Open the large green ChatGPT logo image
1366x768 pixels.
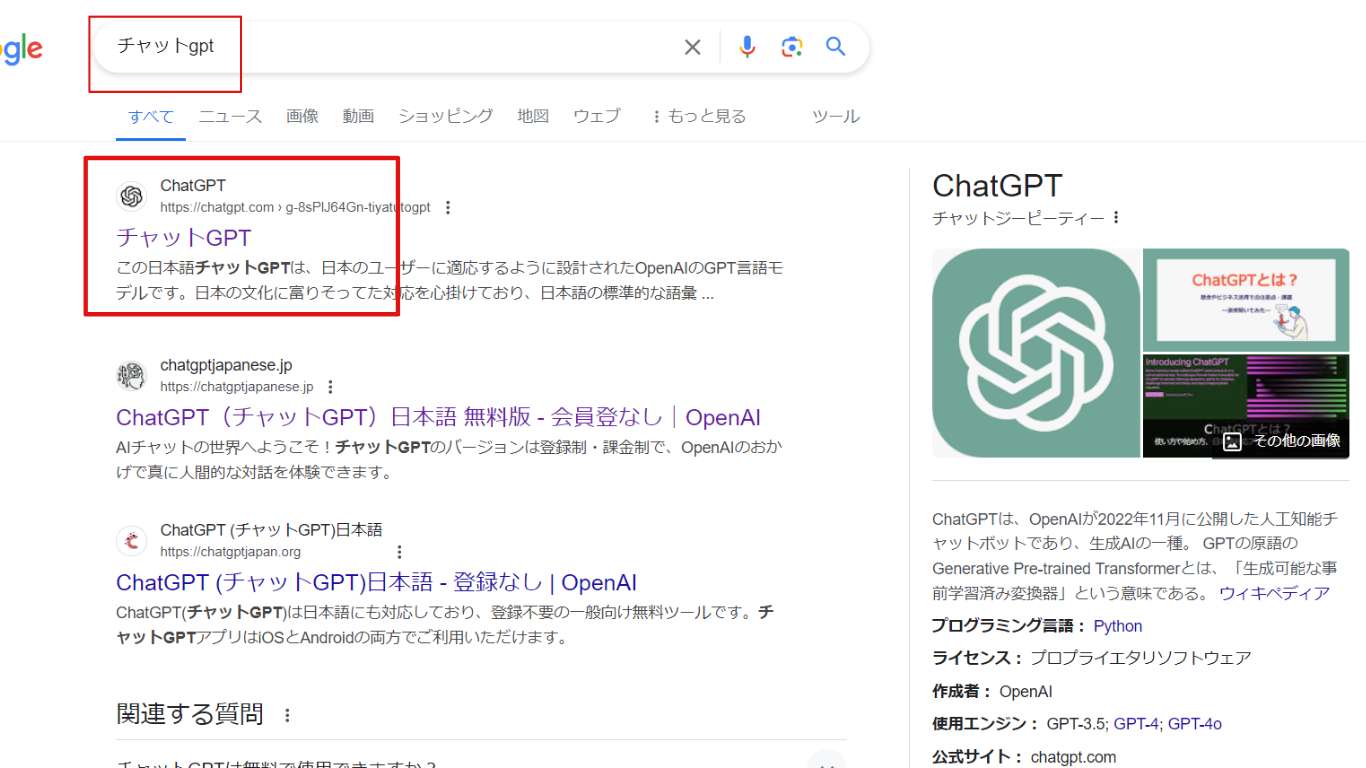[x=1036, y=353]
